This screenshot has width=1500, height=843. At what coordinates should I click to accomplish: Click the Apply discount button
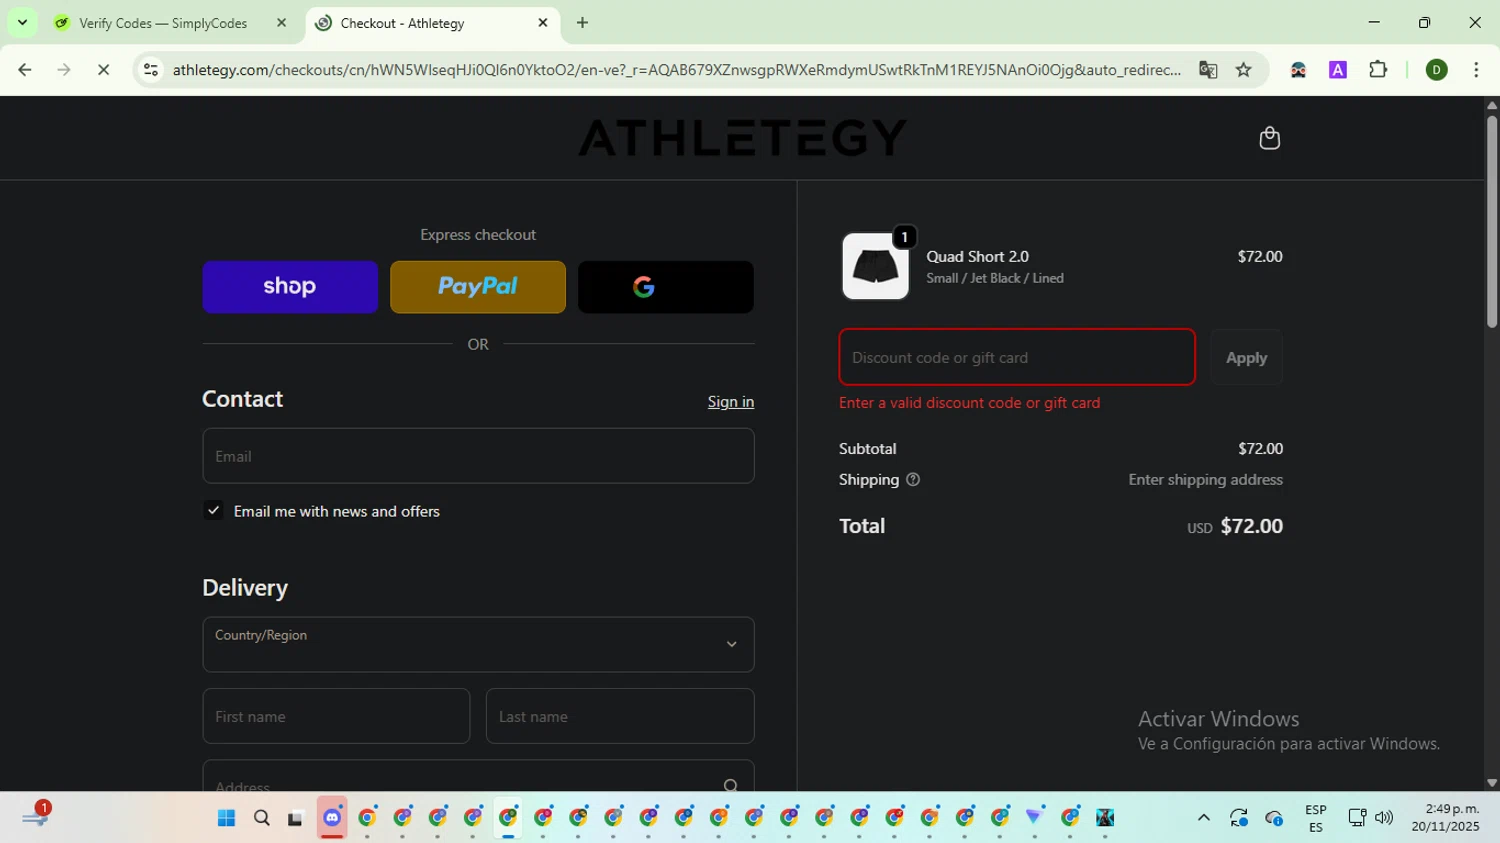coord(1246,357)
